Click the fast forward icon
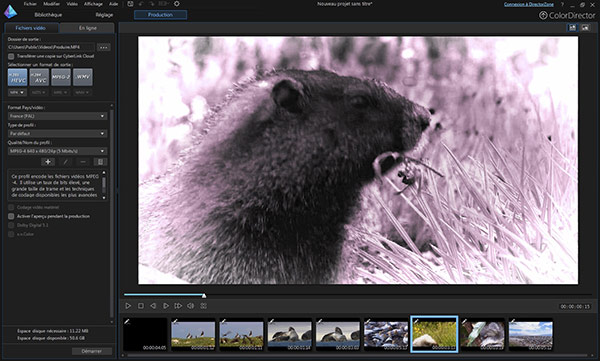 (x=178, y=306)
